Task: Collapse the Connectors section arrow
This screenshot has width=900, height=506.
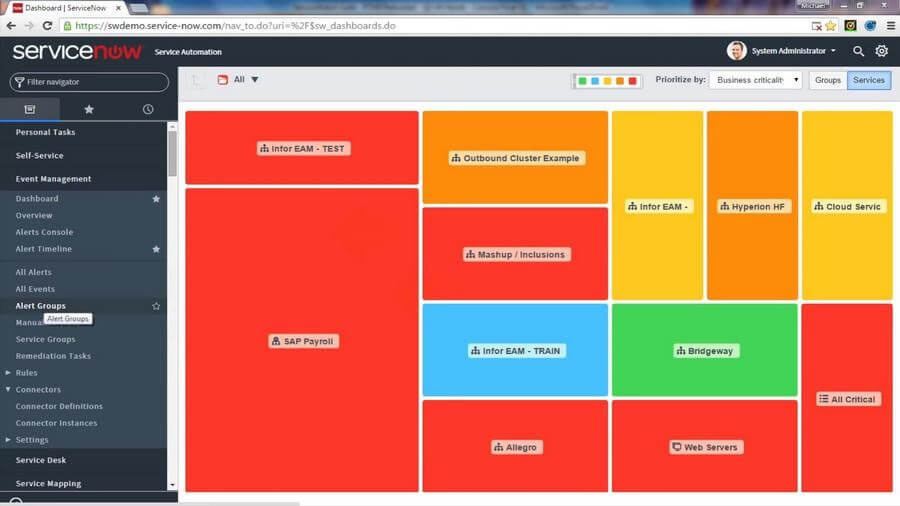Action: (x=8, y=389)
